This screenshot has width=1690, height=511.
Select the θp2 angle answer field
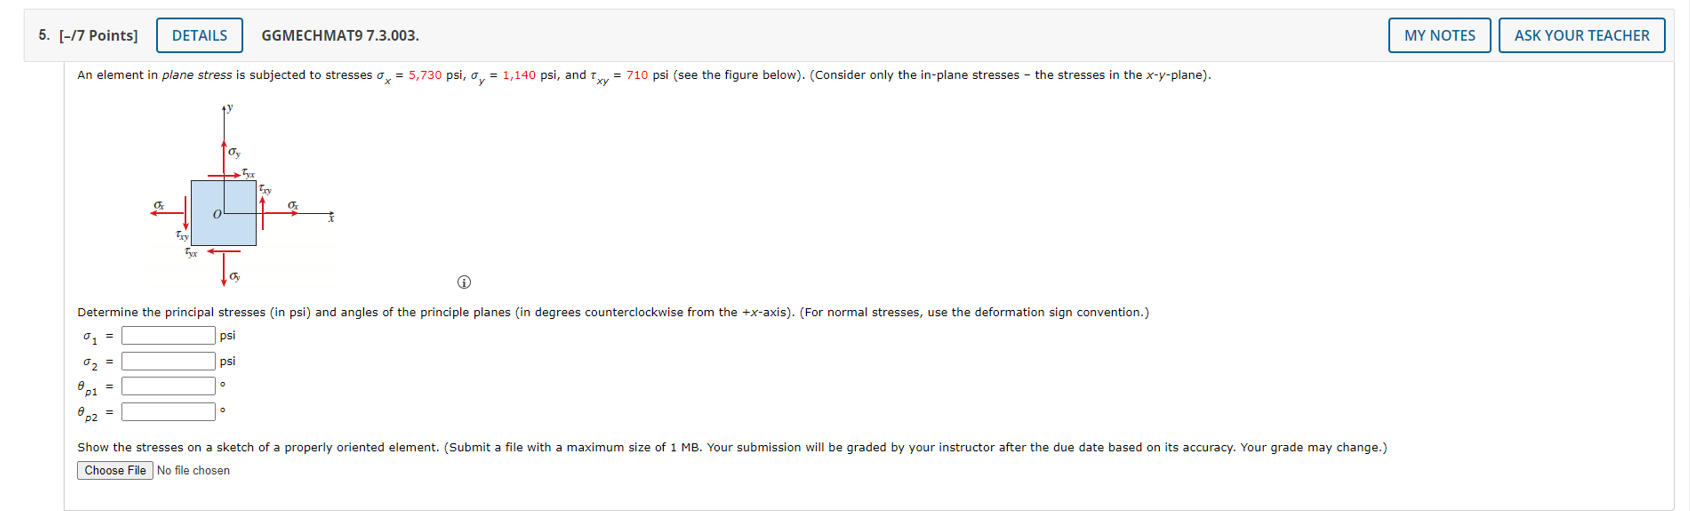point(168,411)
